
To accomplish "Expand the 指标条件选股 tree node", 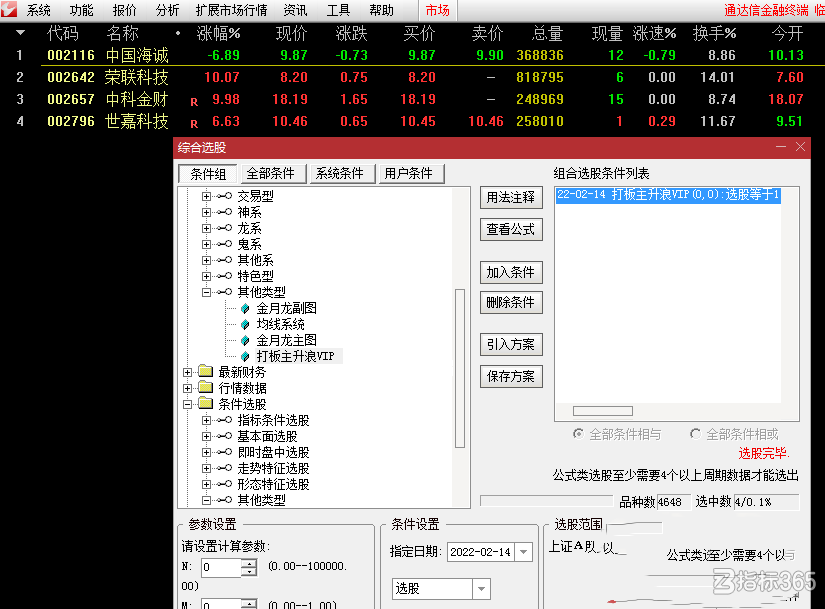I will click(x=206, y=420).
